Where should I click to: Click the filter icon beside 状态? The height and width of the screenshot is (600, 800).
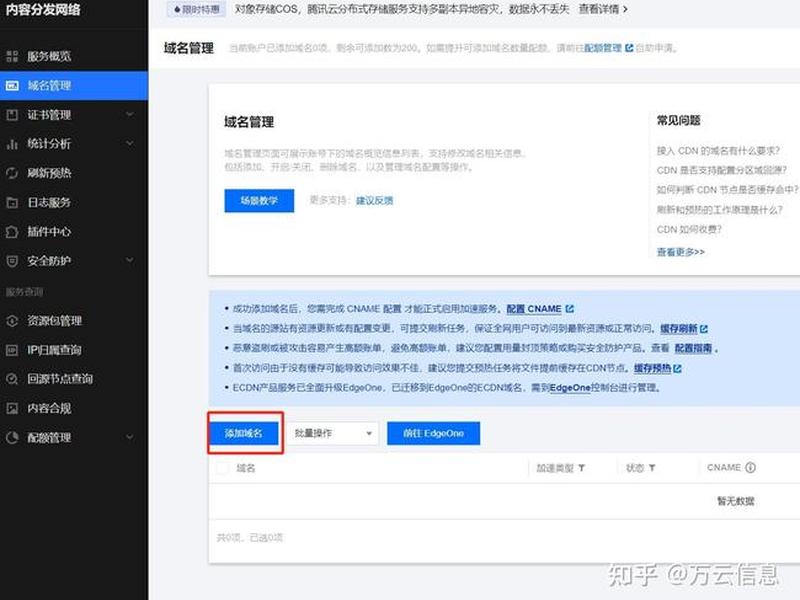point(652,468)
